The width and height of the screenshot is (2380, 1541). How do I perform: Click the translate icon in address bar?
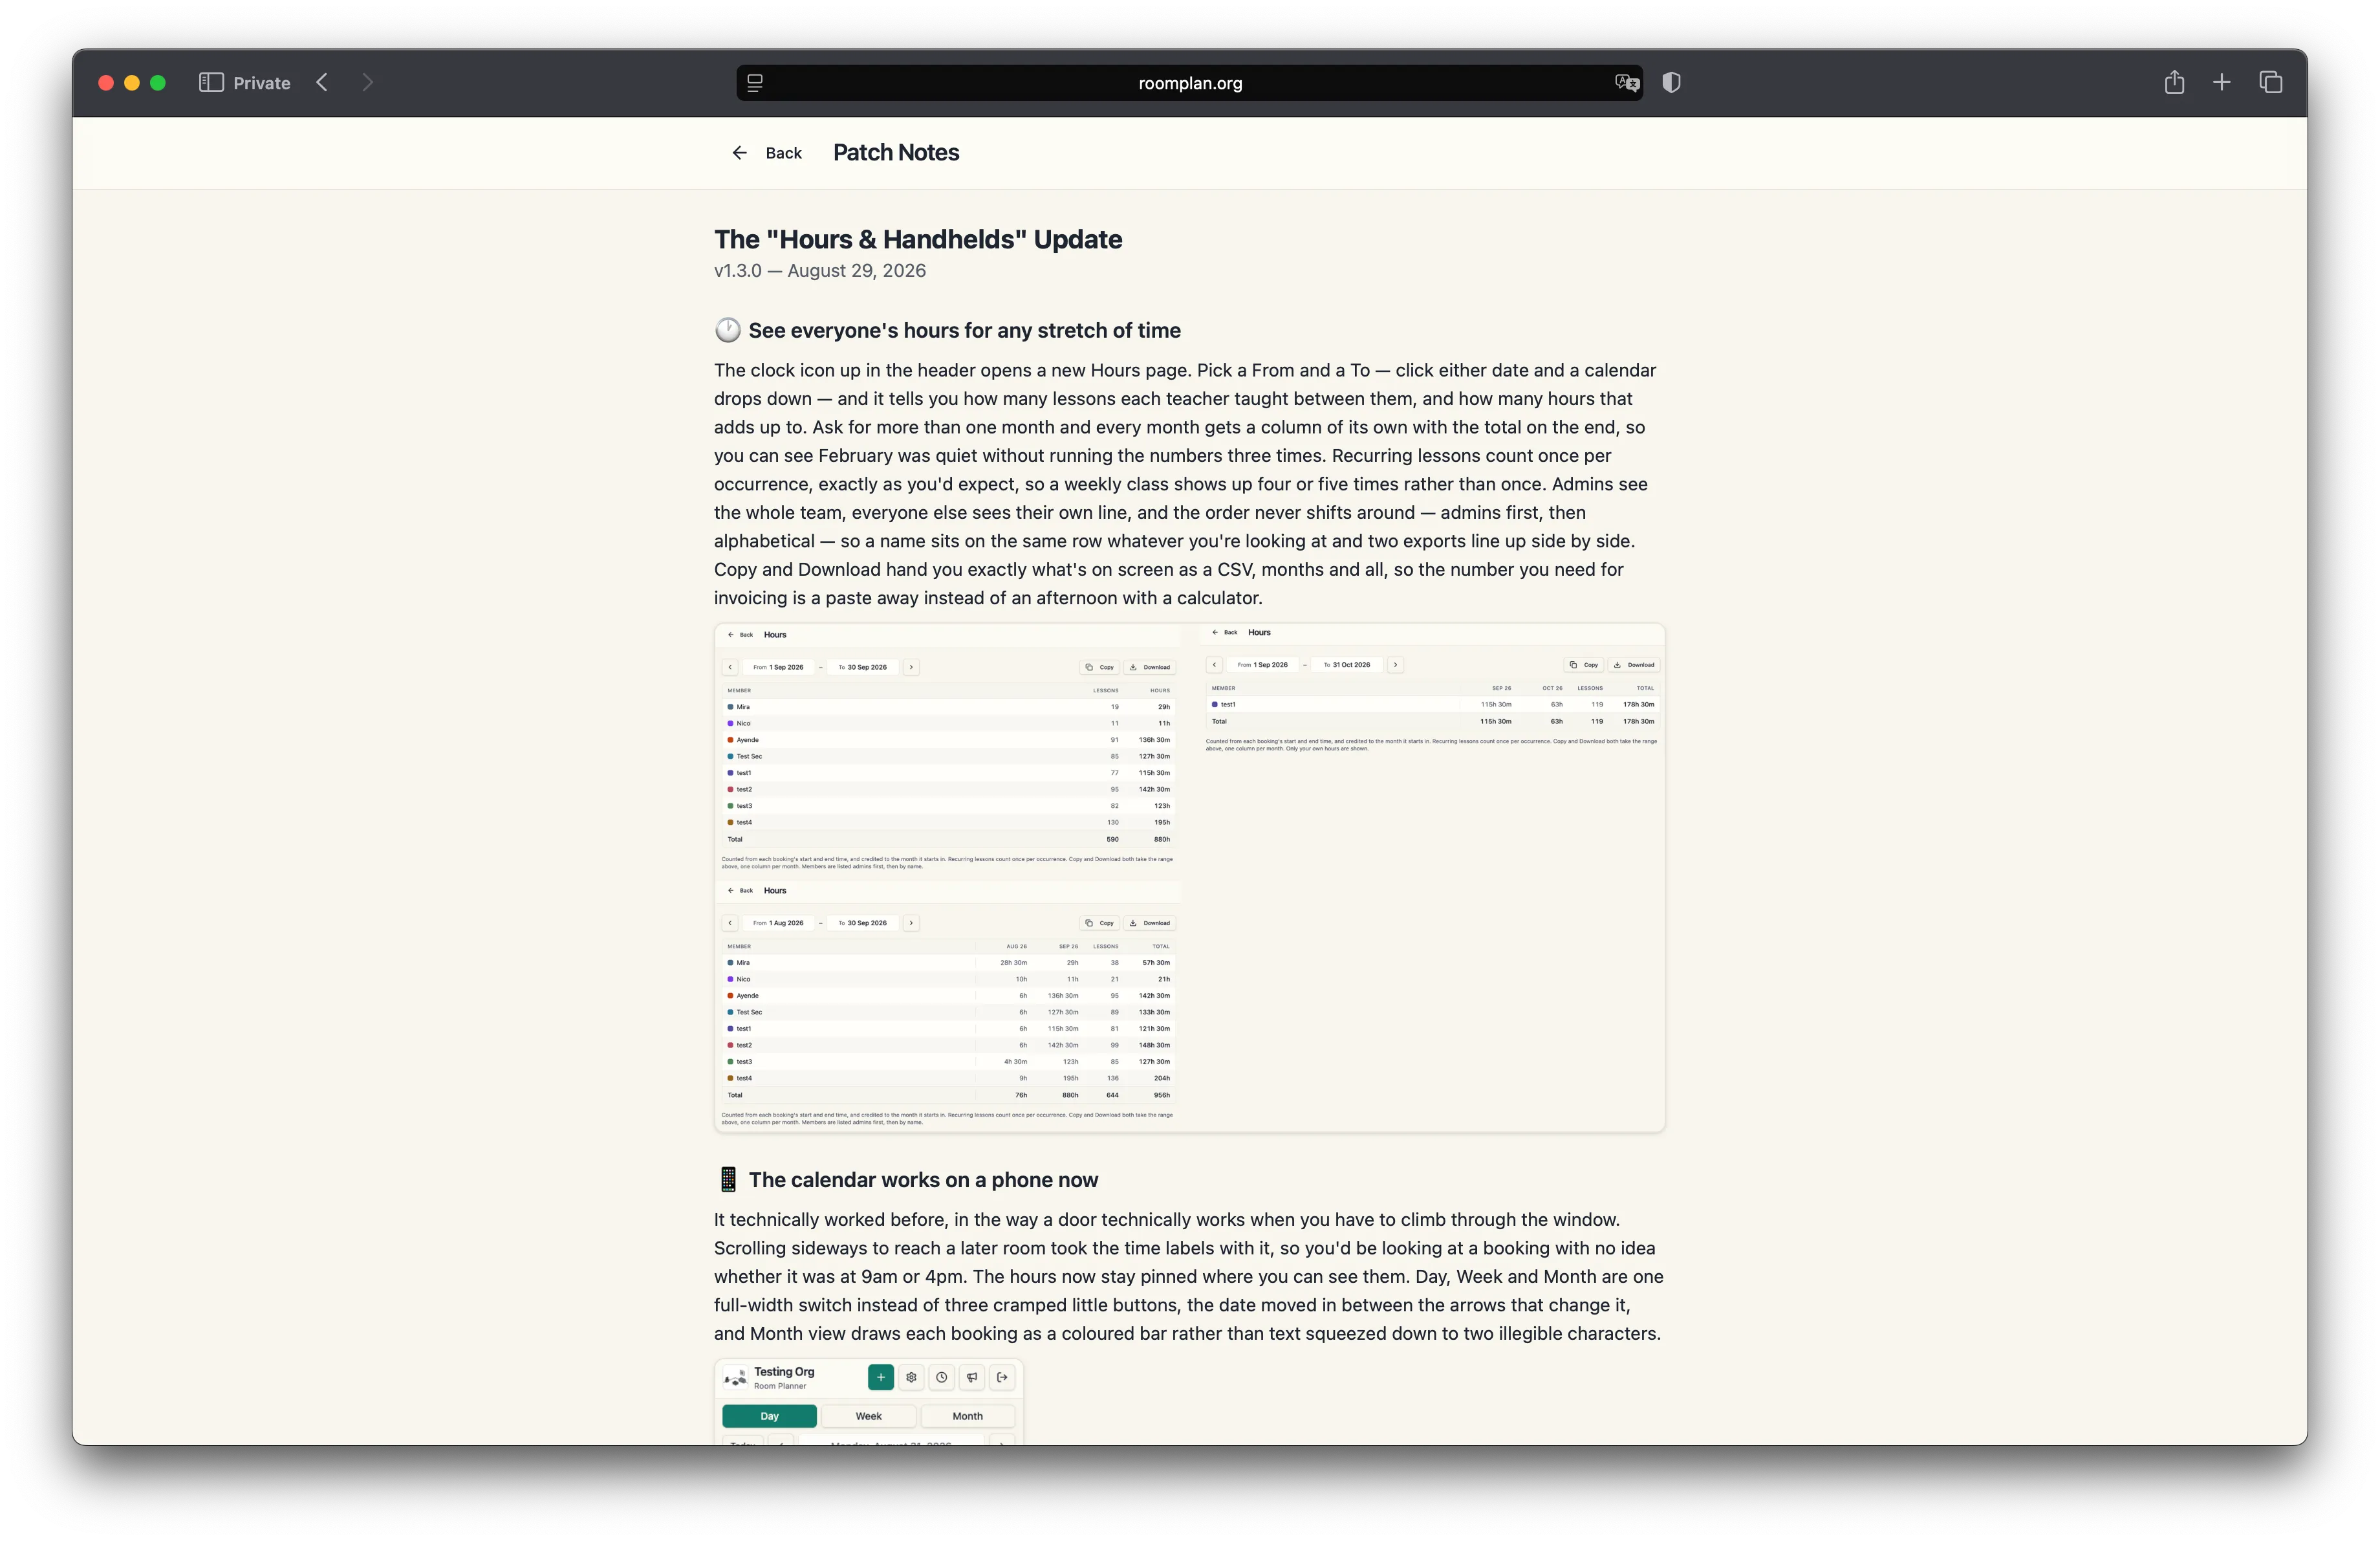tap(1627, 83)
